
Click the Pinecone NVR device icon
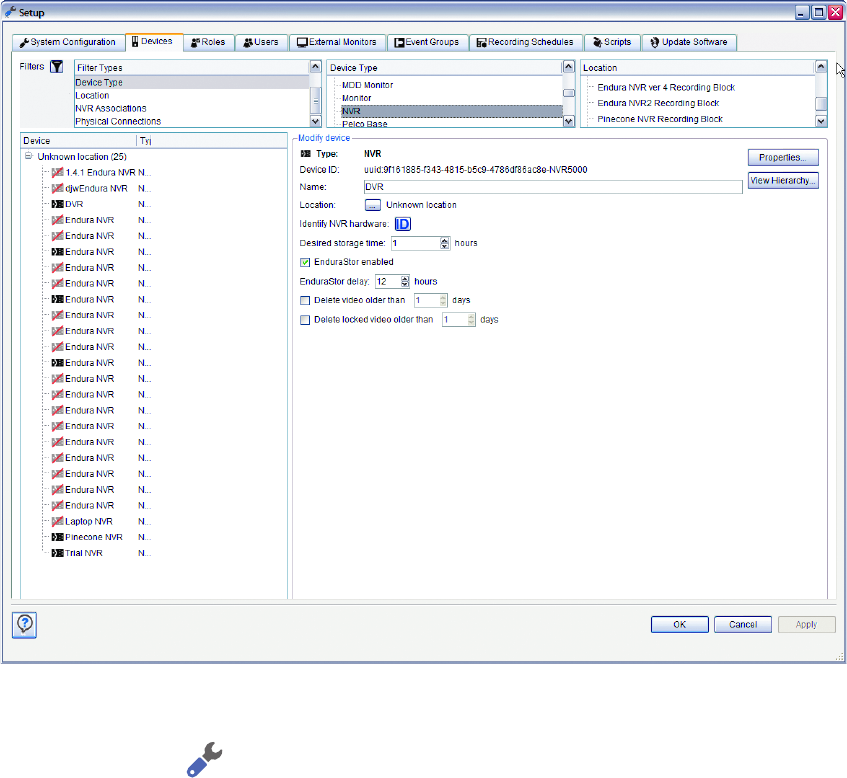click(x=57, y=537)
